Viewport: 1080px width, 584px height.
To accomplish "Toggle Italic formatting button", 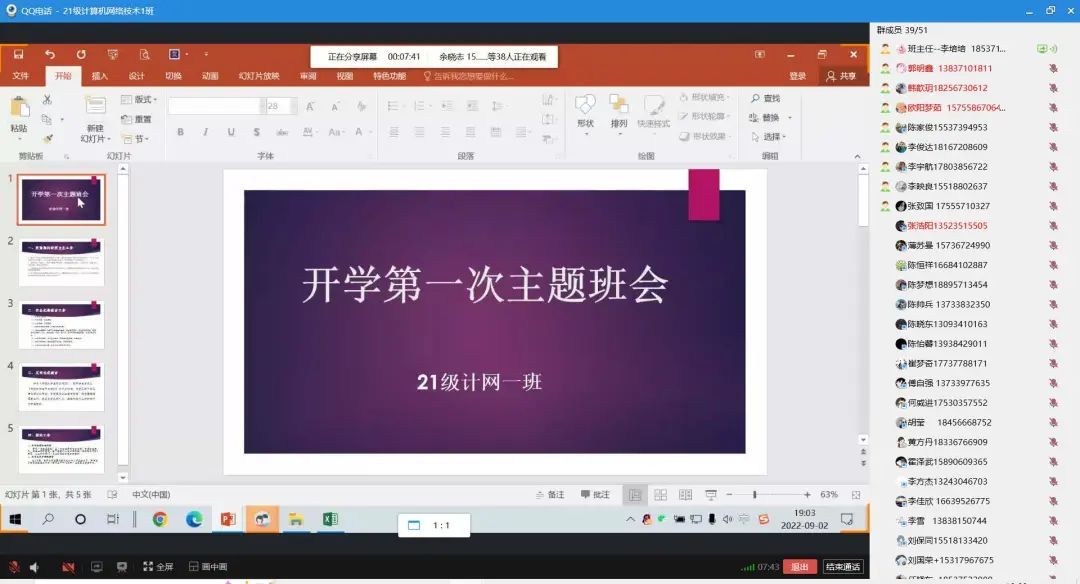I will click(x=205, y=132).
